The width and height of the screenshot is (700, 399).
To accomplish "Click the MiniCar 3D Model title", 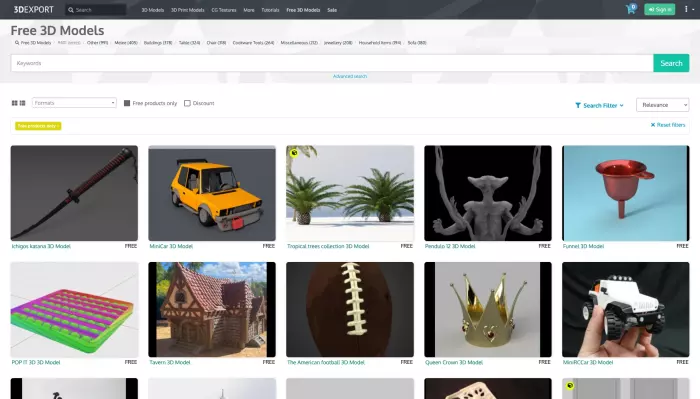I will [171, 246].
